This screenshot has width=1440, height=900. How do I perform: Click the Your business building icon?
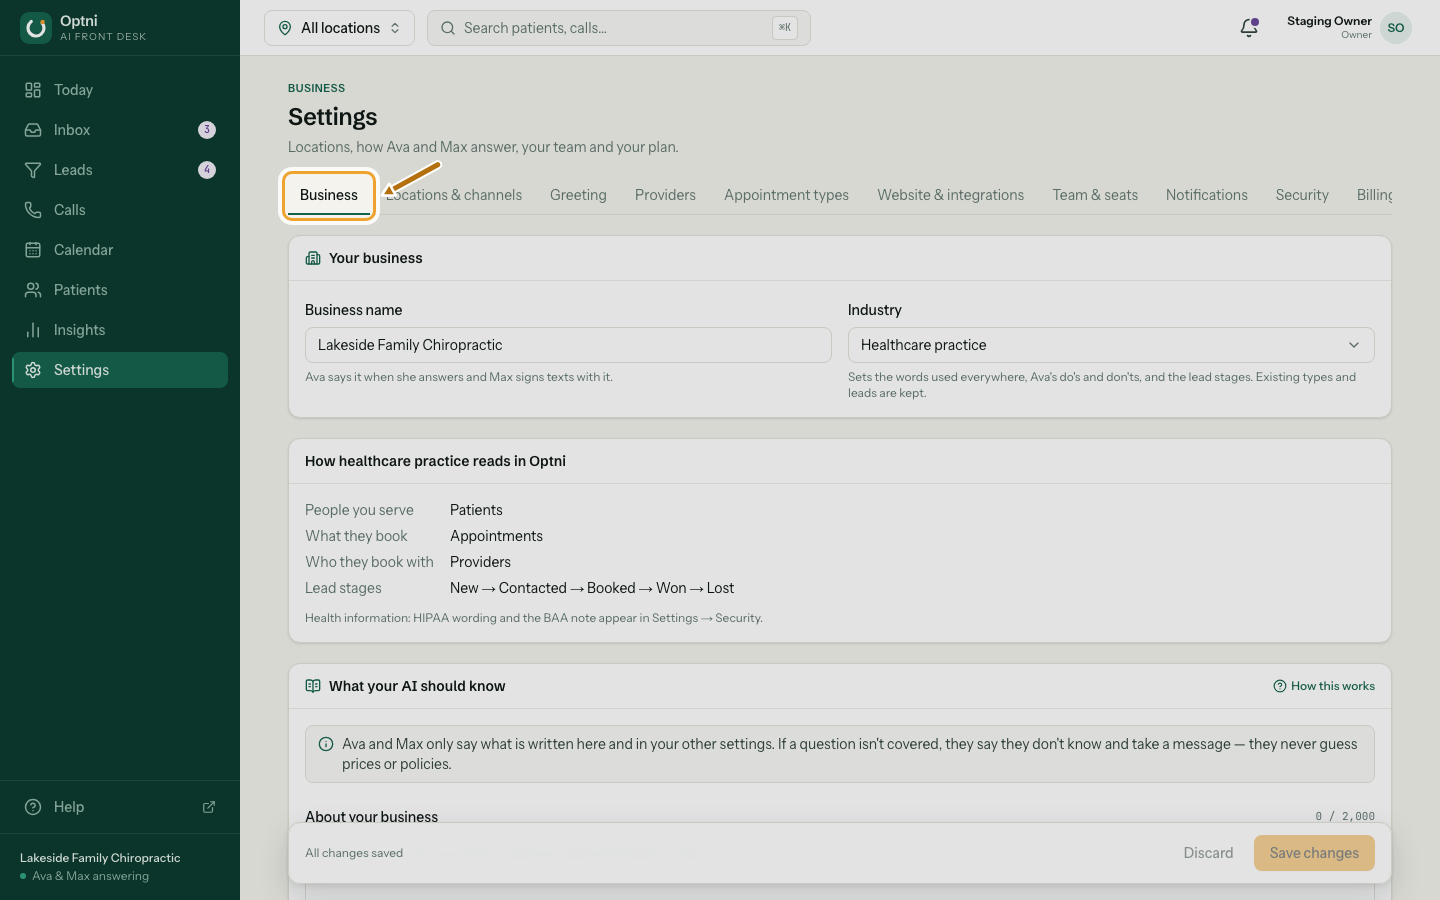point(313,258)
